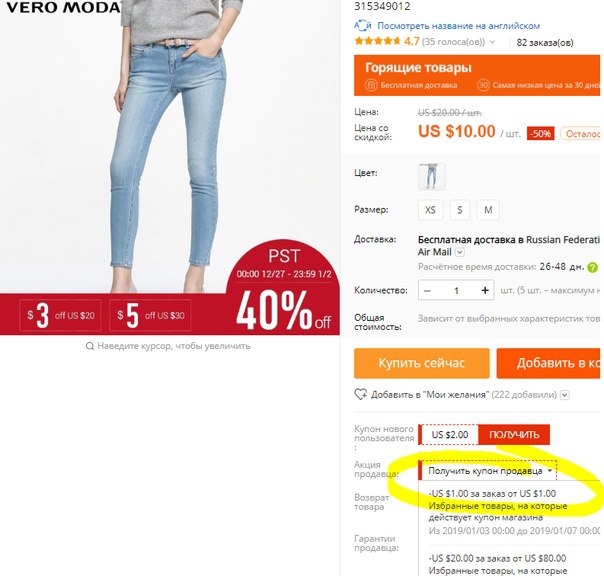Click the green question mark next to delivery time

[x=592, y=267]
